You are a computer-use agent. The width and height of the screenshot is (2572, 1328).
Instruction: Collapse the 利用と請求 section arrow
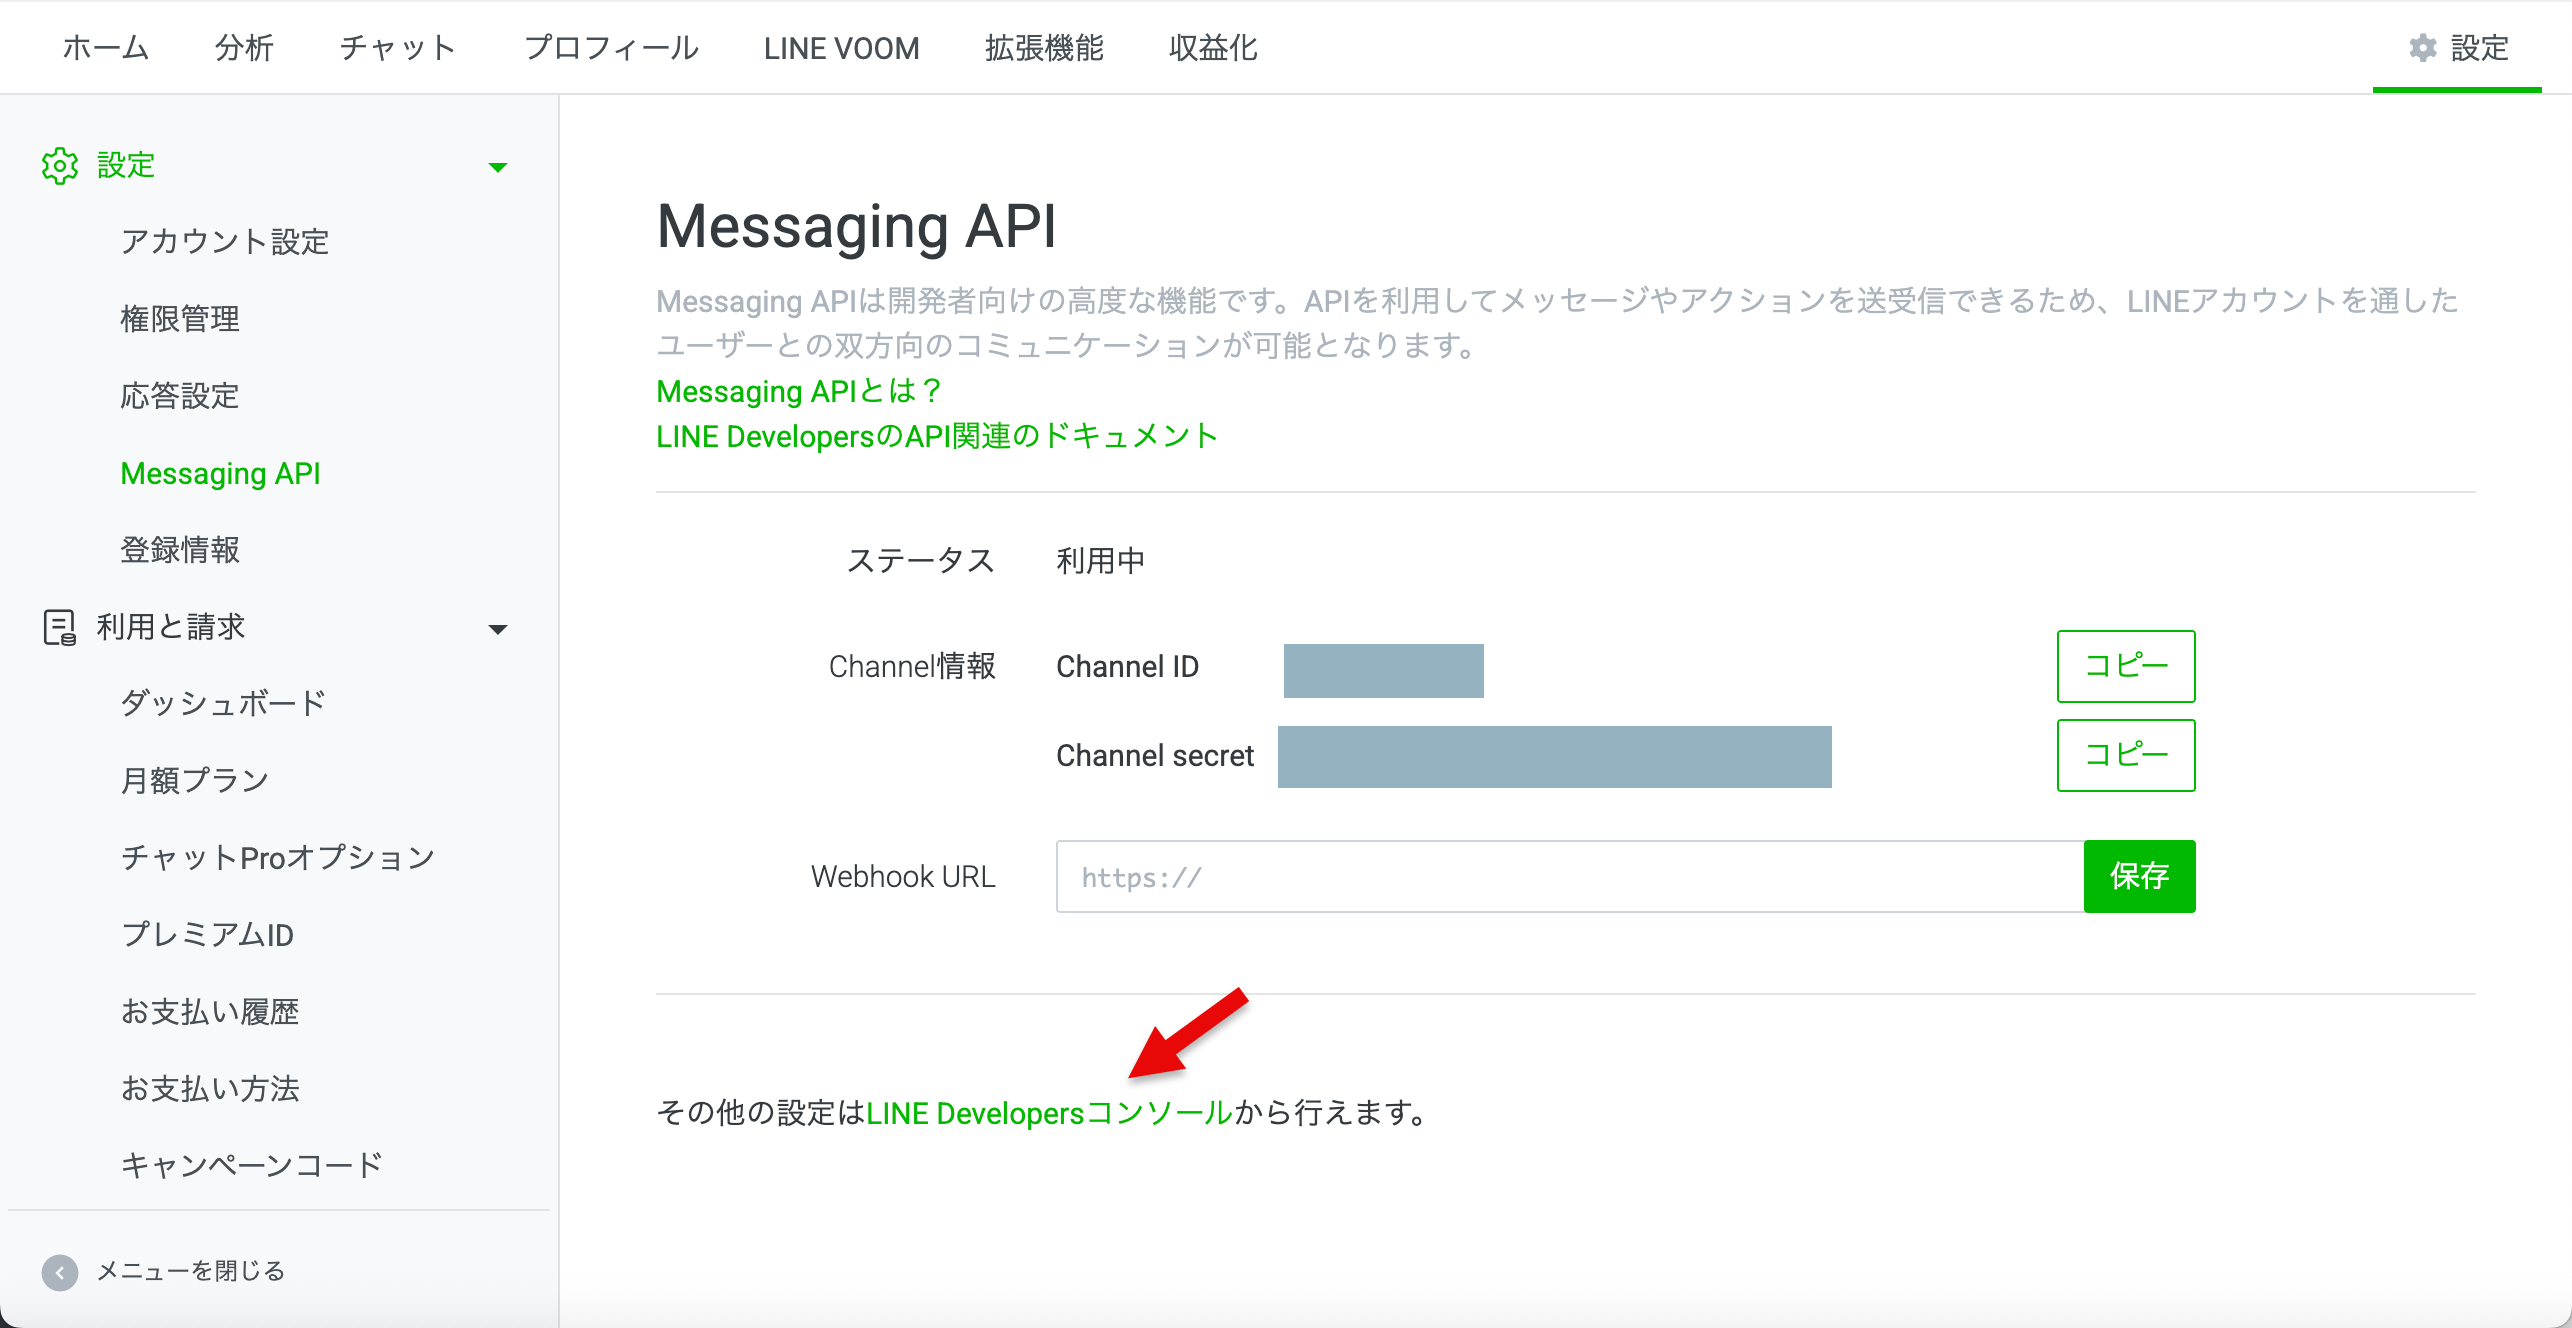497,629
